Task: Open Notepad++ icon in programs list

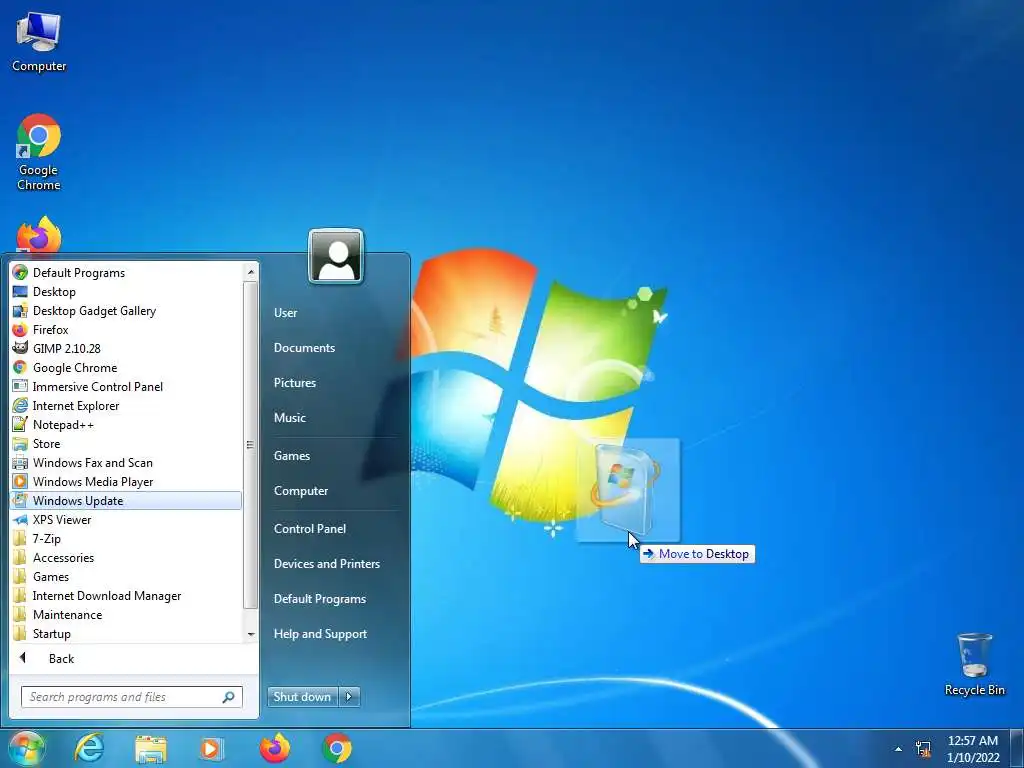Action: [x=20, y=424]
